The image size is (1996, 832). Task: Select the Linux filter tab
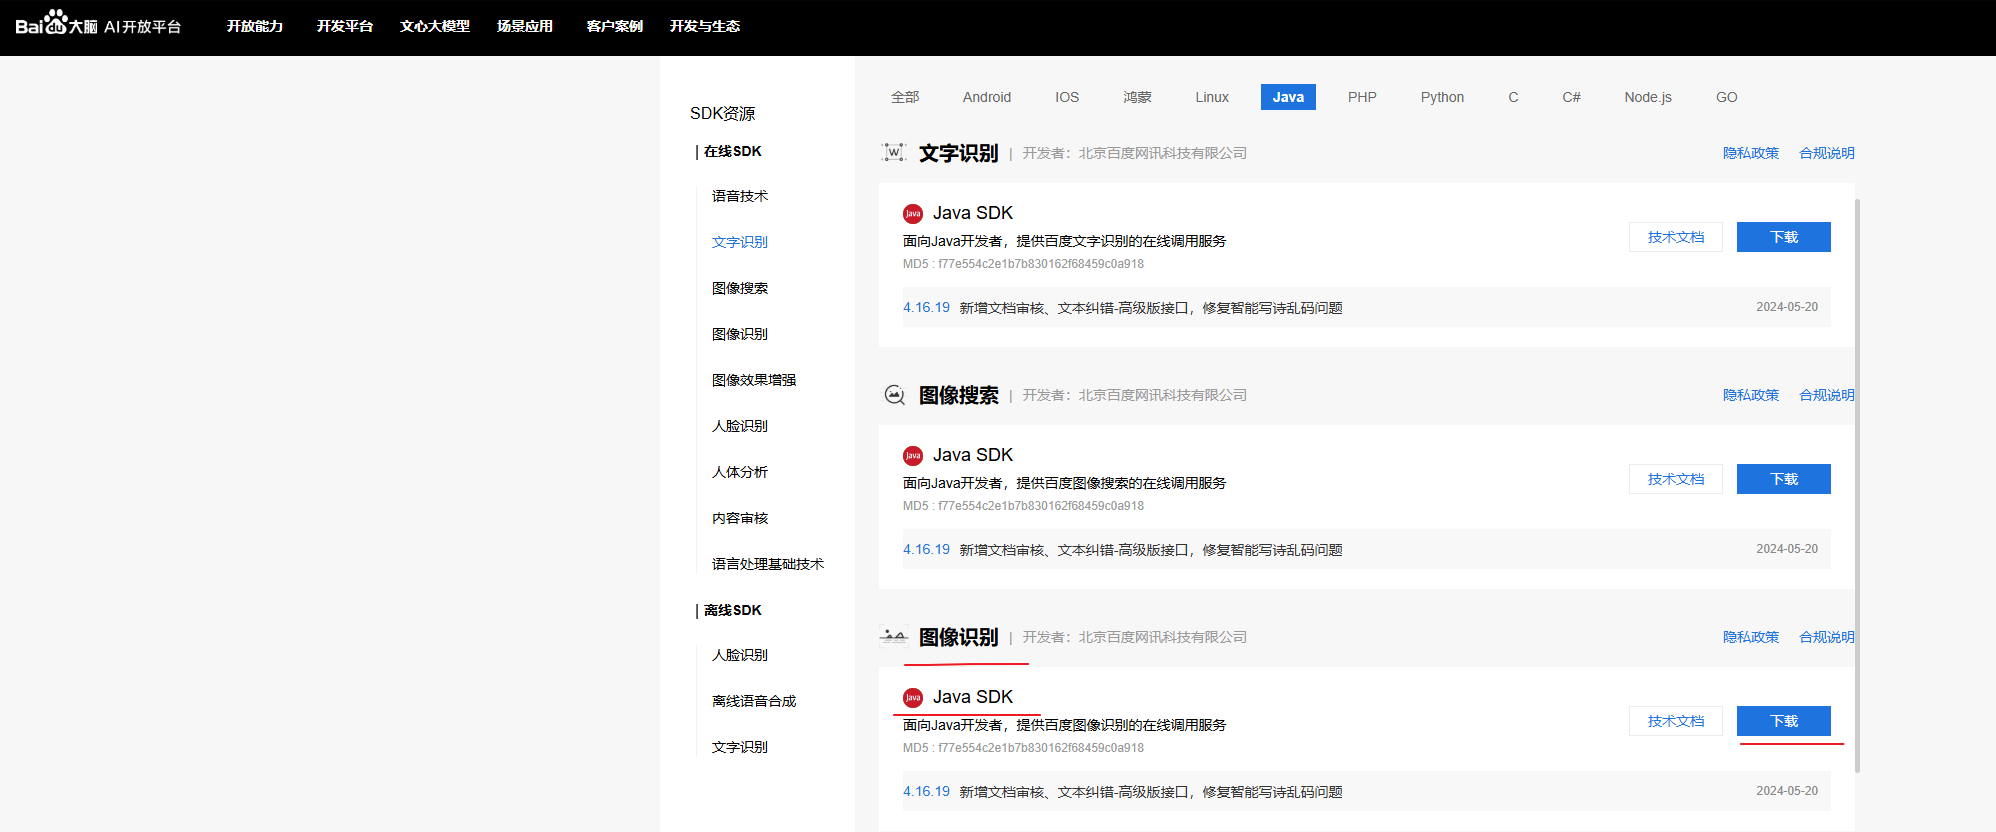coord(1212,97)
